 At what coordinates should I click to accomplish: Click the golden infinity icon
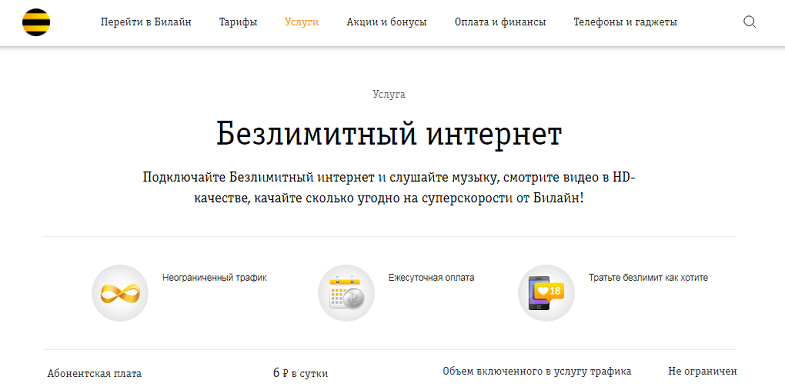pos(120,293)
